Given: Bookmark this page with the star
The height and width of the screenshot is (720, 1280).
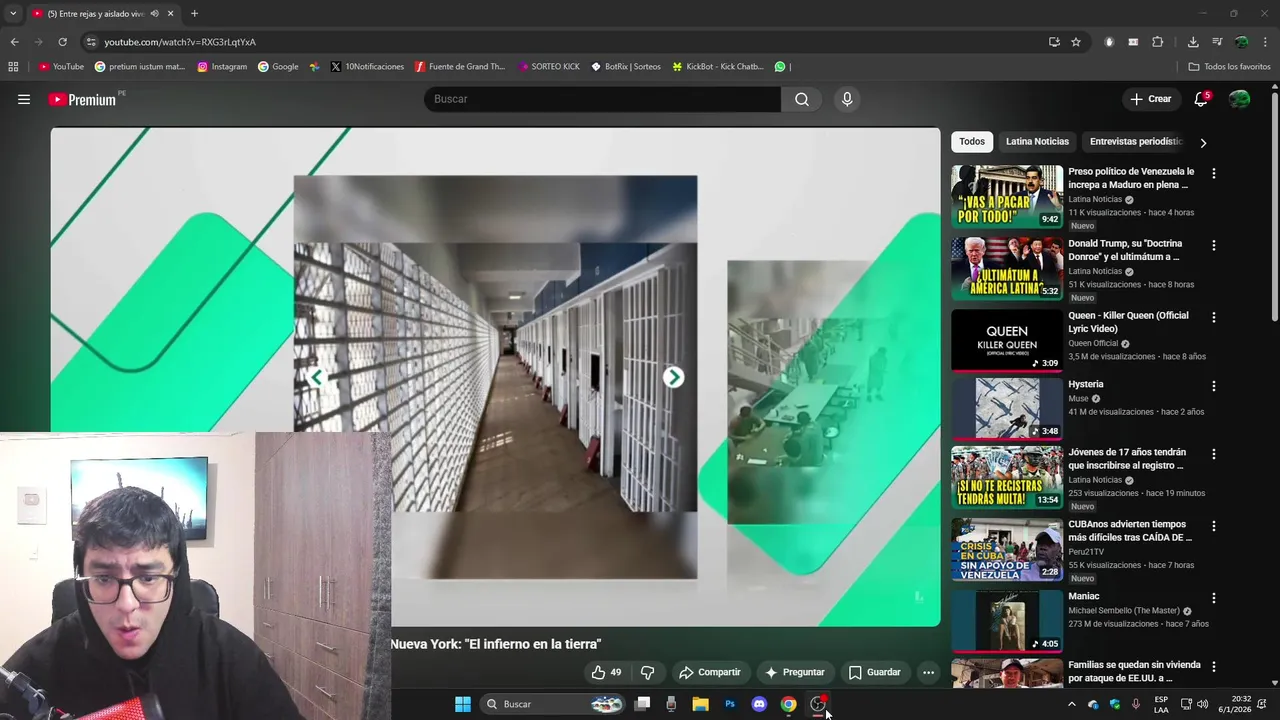Looking at the screenshot, I should click(1076, 42).
